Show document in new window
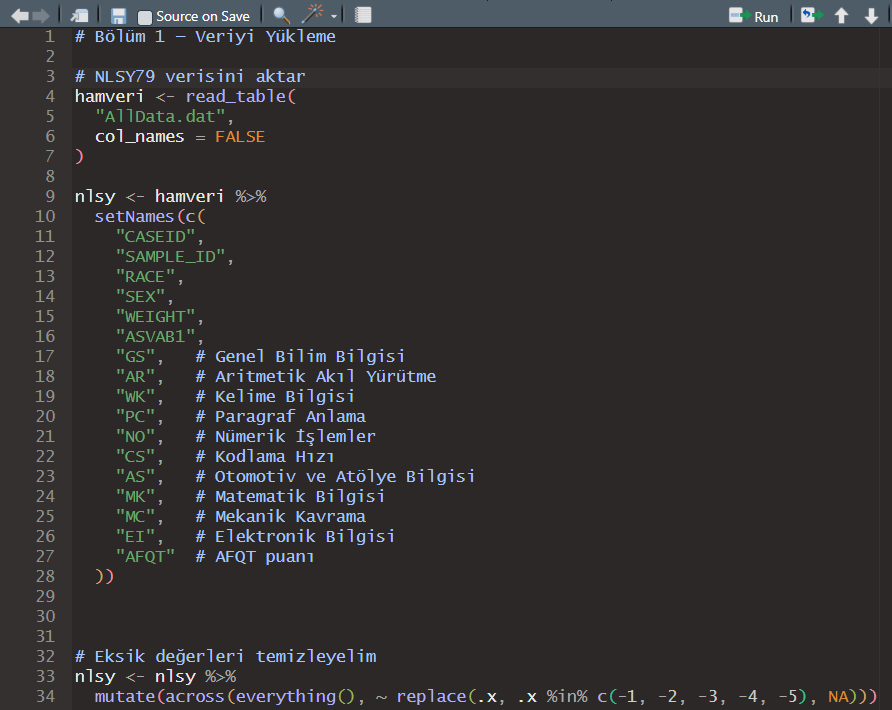892x710 pixels. click(80, 16)
